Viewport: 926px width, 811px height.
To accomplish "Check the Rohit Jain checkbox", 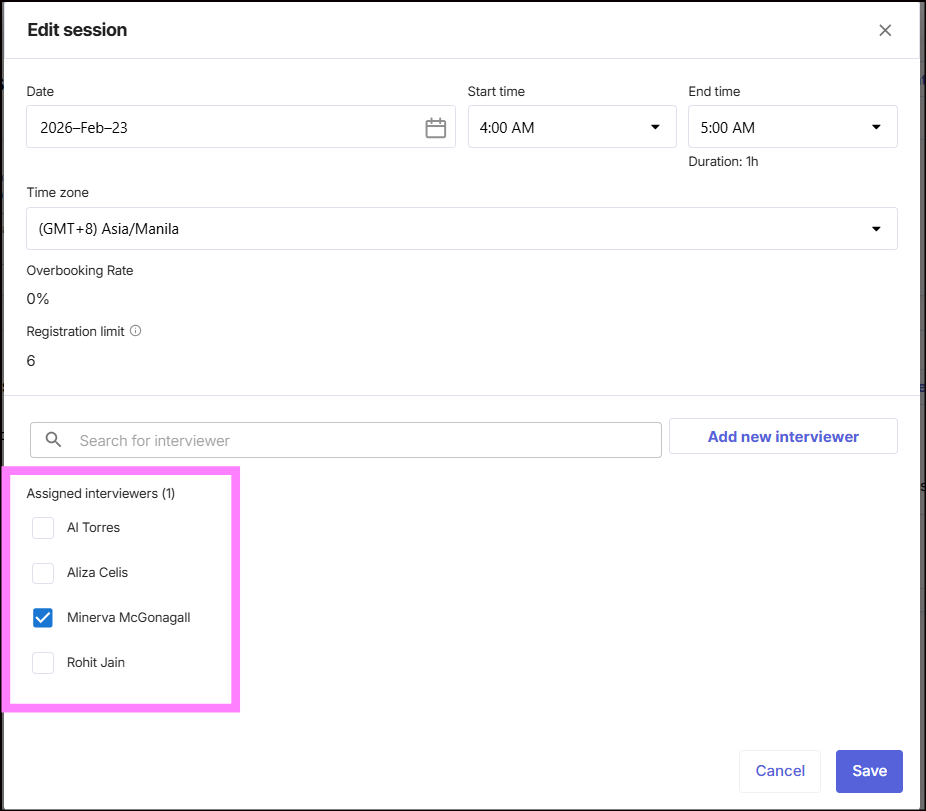I will 43,663.
